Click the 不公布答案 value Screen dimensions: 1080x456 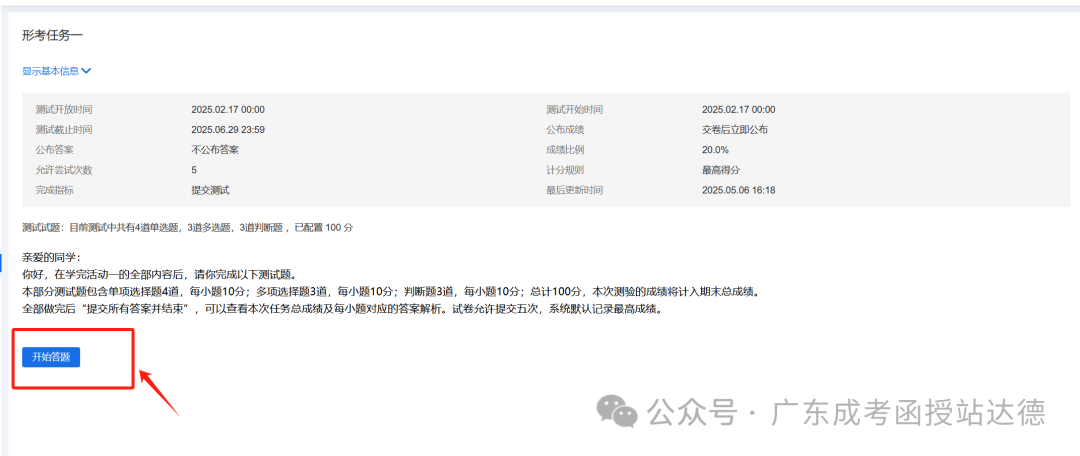tap(215, 149)
